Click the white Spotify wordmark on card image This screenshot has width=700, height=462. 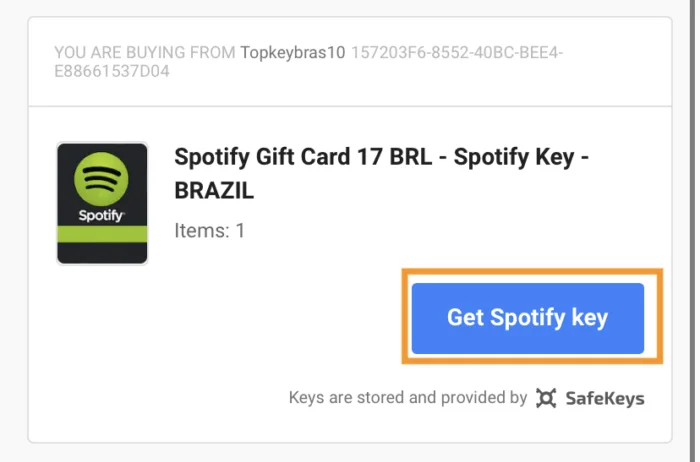pos(102,216)
